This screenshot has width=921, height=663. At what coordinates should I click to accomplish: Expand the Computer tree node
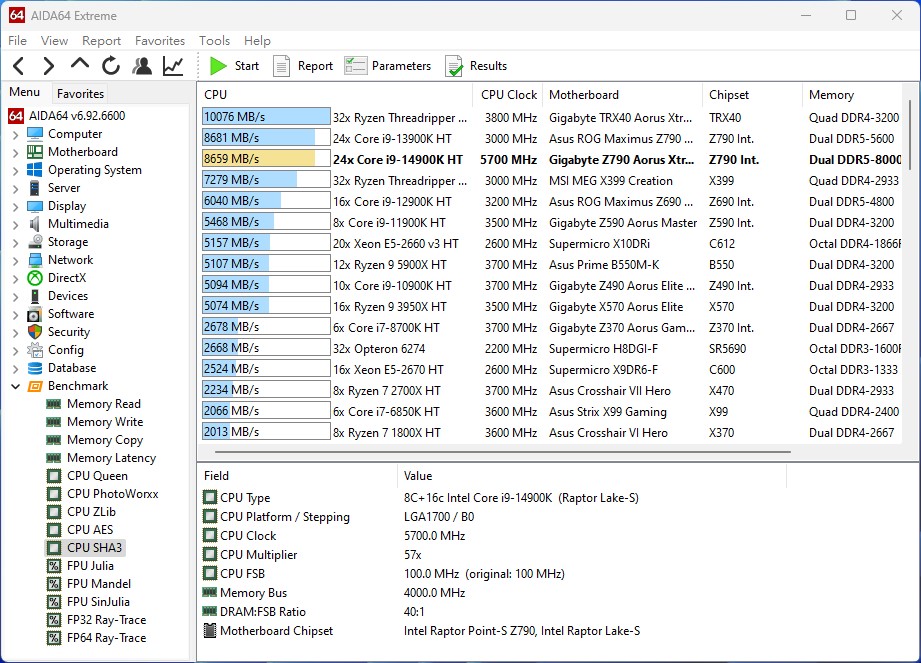pyautogui.click(x=15, y=134)
